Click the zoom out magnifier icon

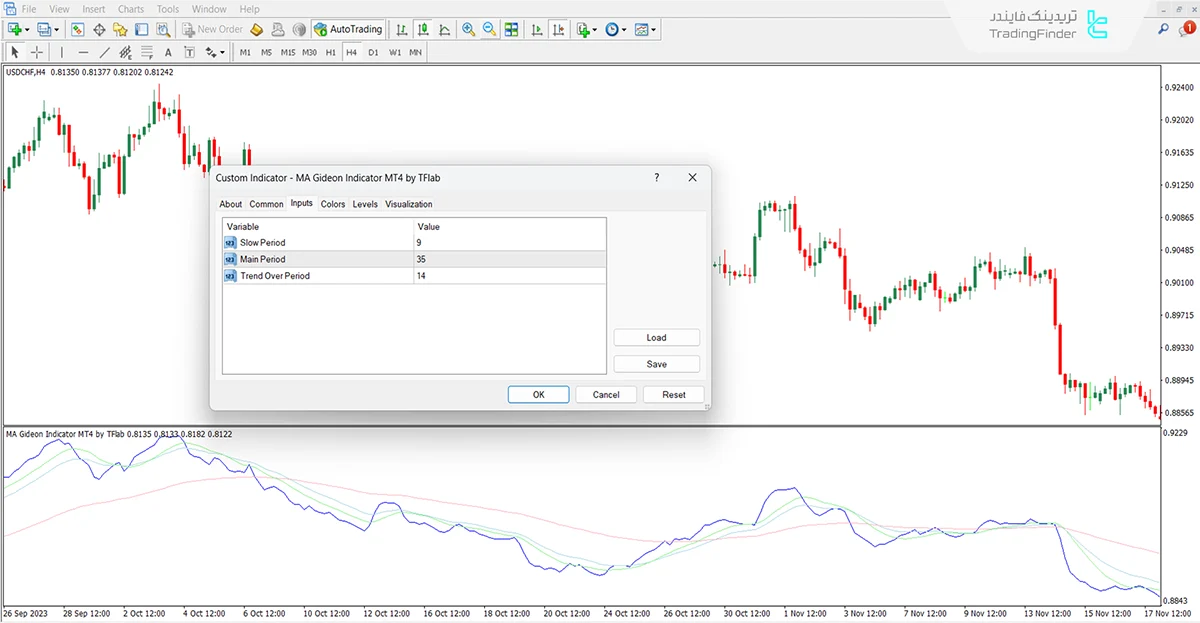pyautogui.click(x=490, y=29)
